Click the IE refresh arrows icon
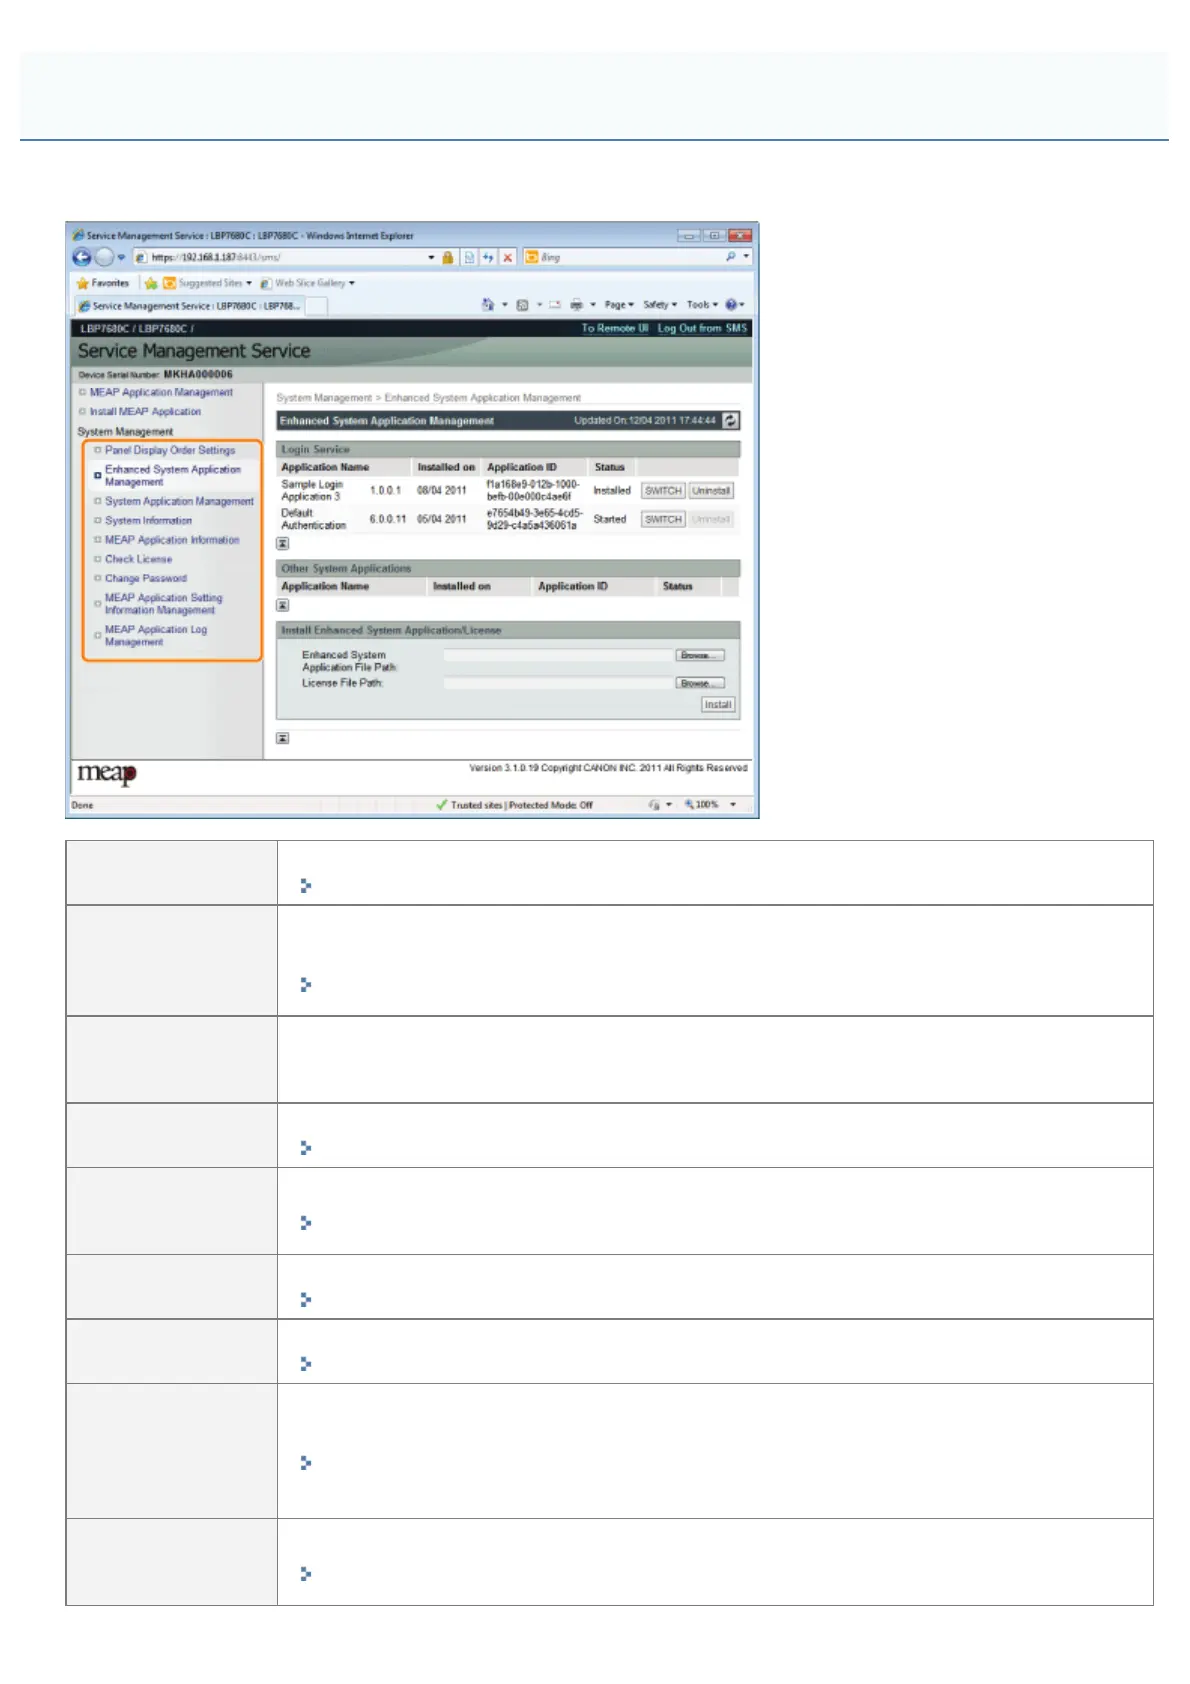 click(488, 258)
